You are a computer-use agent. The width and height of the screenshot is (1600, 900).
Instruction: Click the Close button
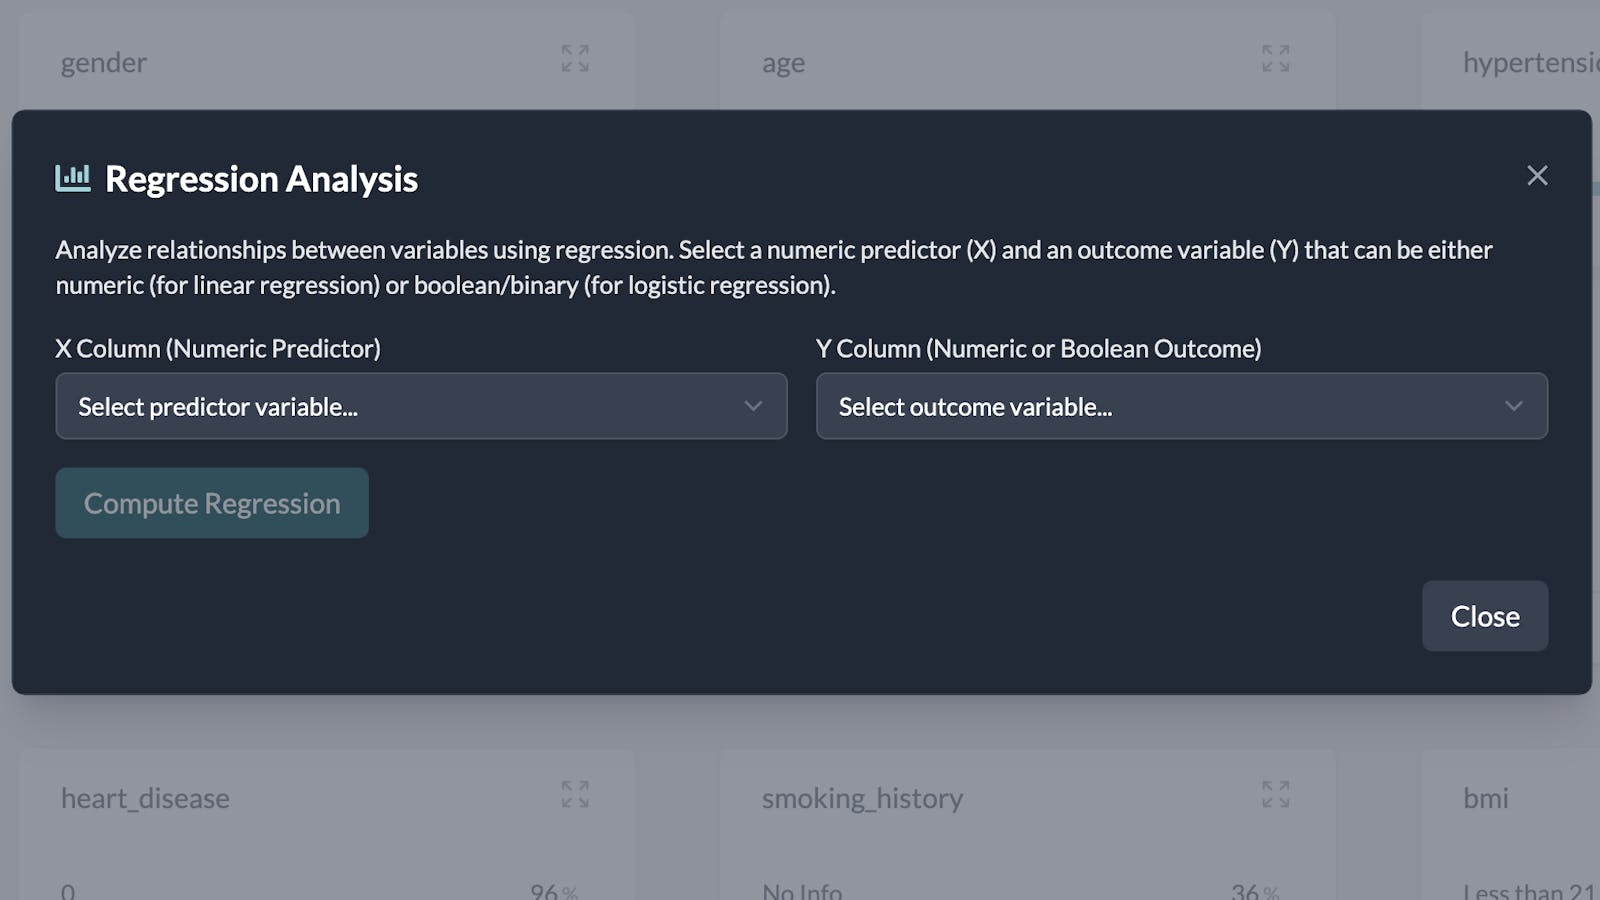click(1484, 616)
